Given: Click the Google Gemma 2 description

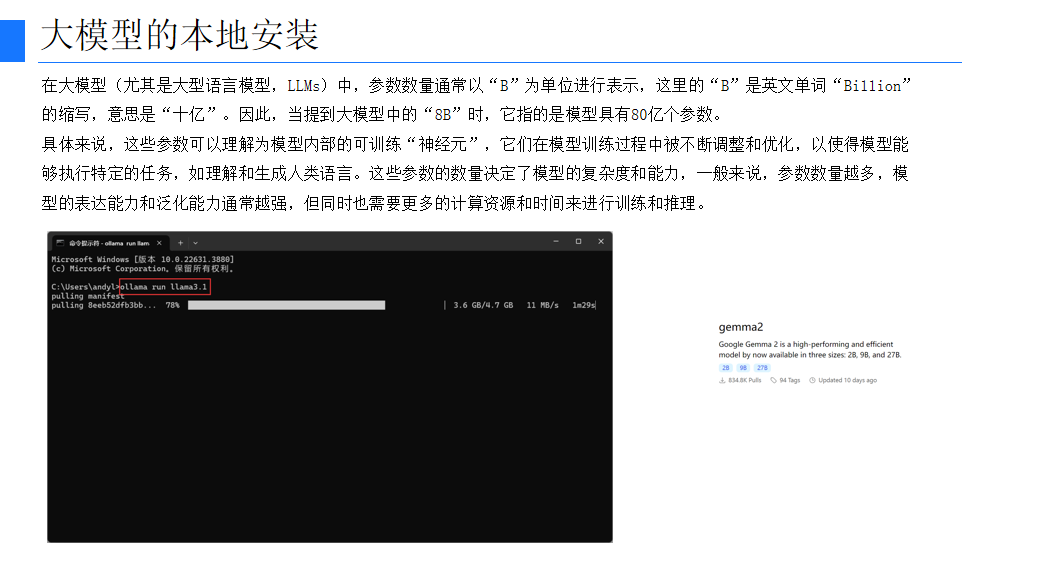Looking at the screenshot, I should tap(810, 350).
